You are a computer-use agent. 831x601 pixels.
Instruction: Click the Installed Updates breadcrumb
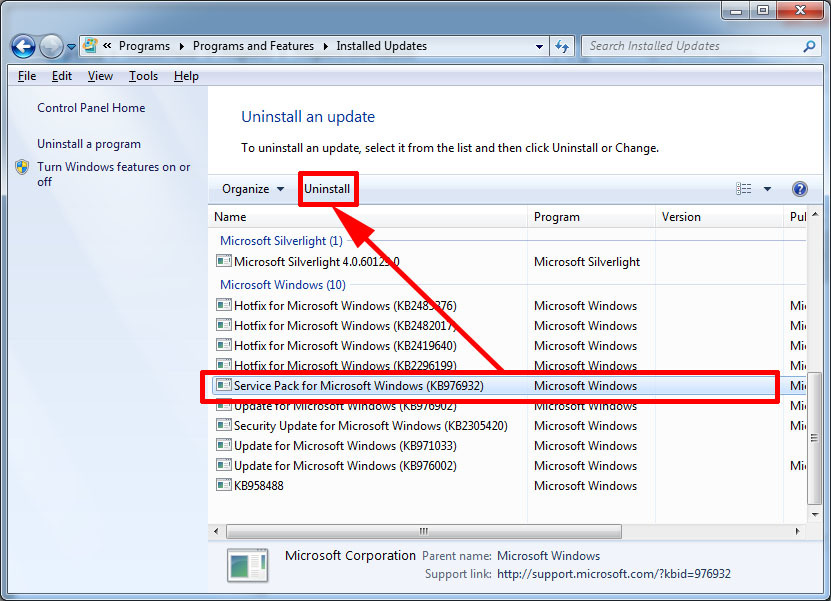382,46
